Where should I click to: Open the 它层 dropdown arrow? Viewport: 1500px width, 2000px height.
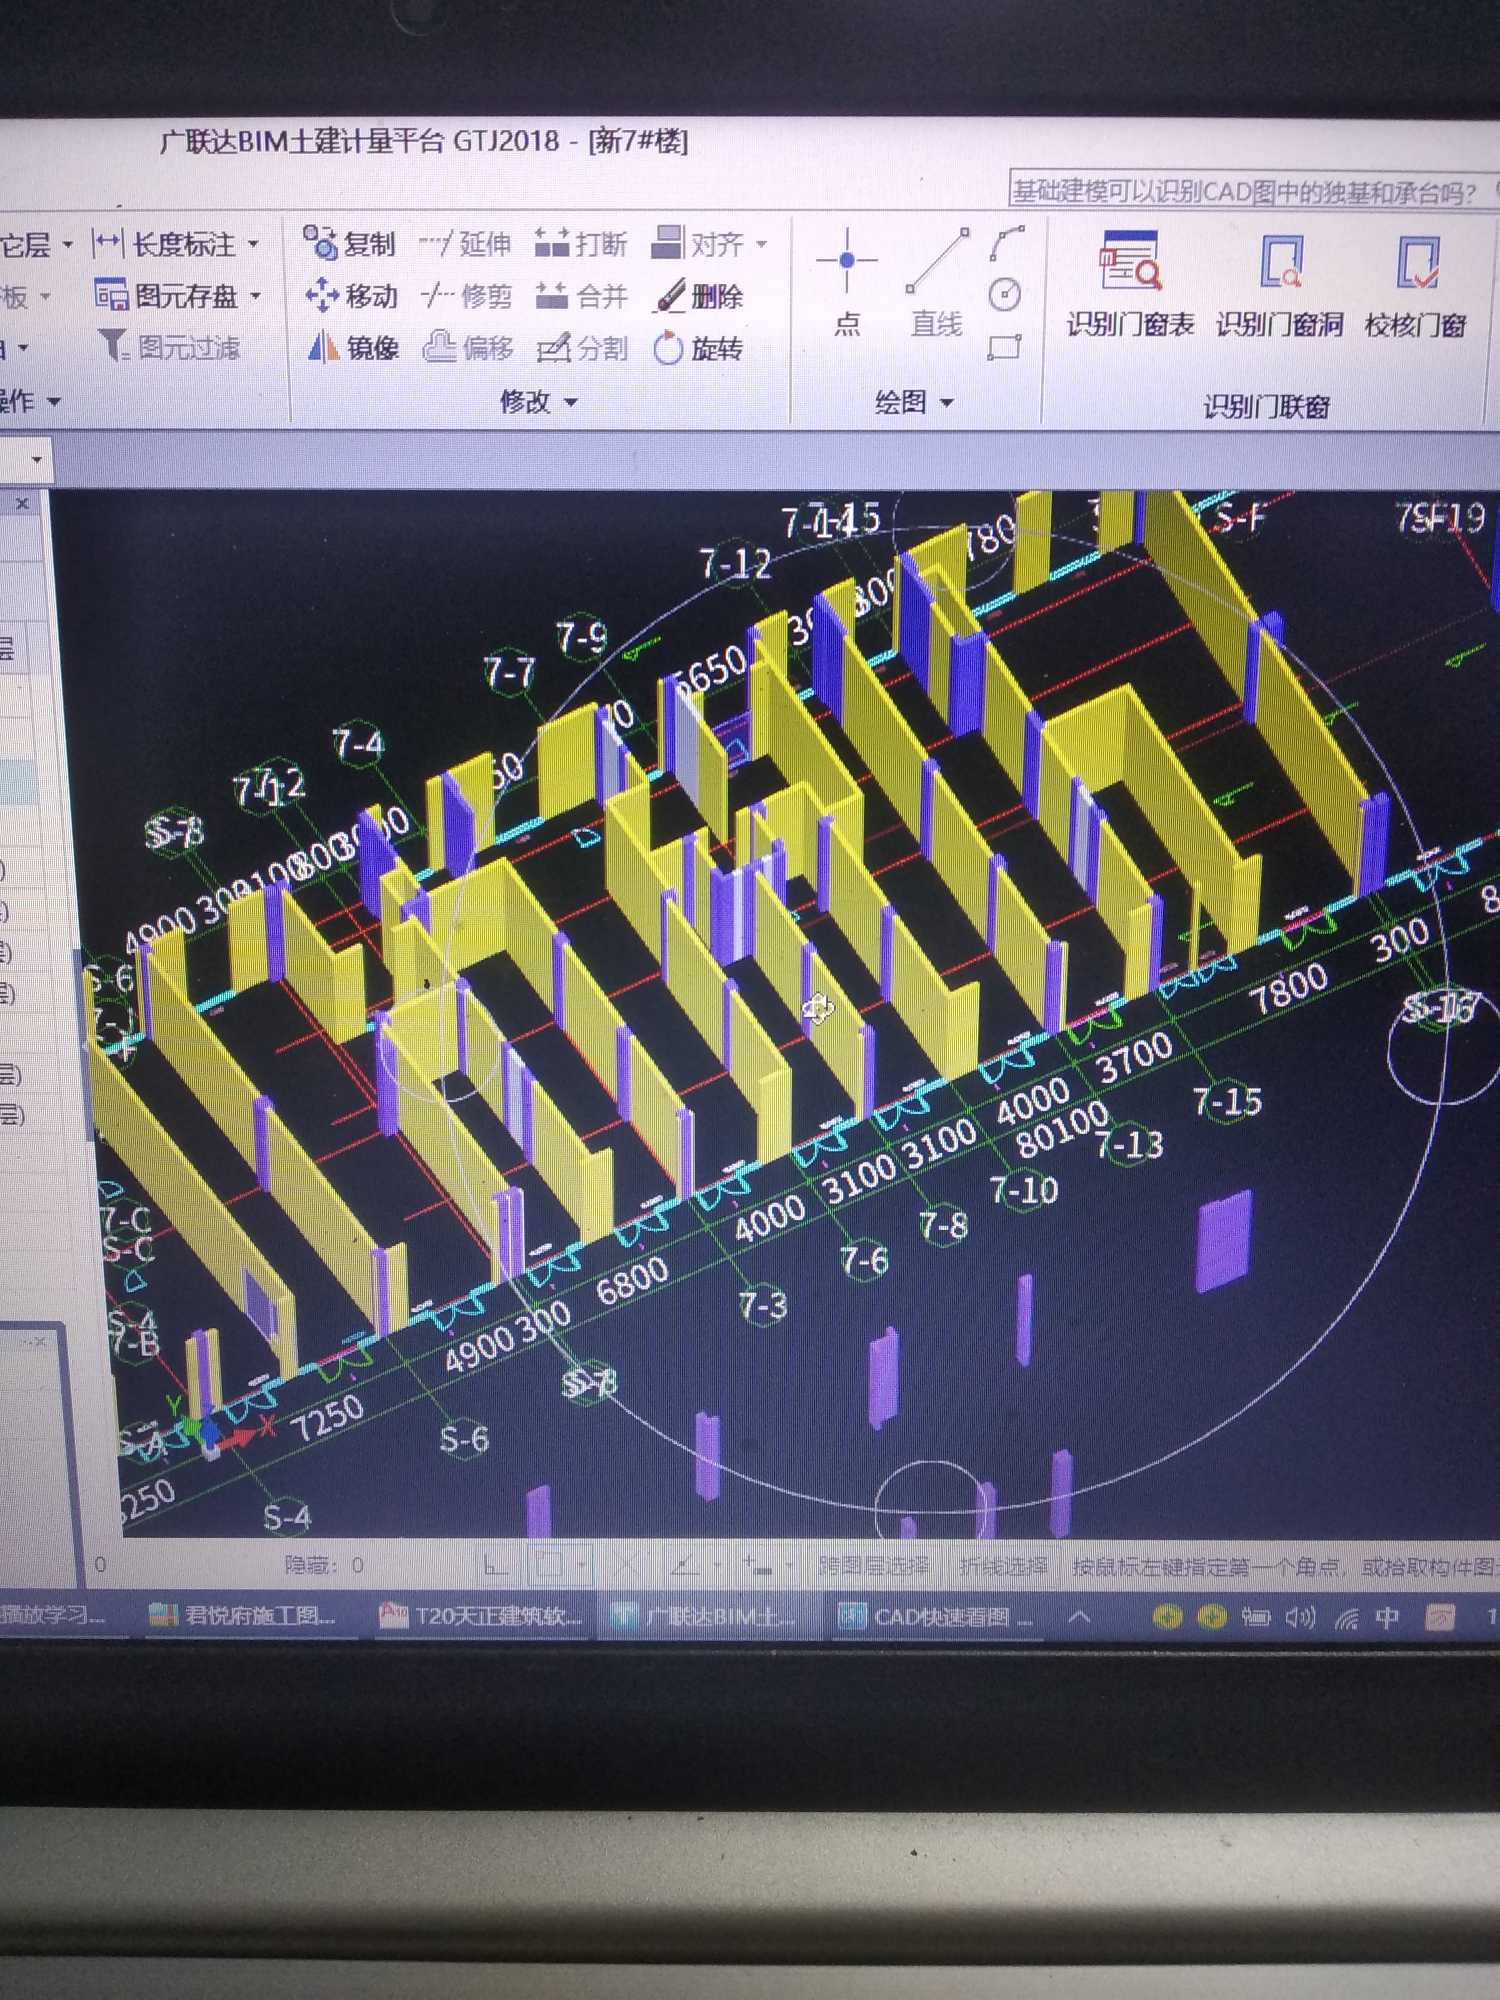pos(67,243)
